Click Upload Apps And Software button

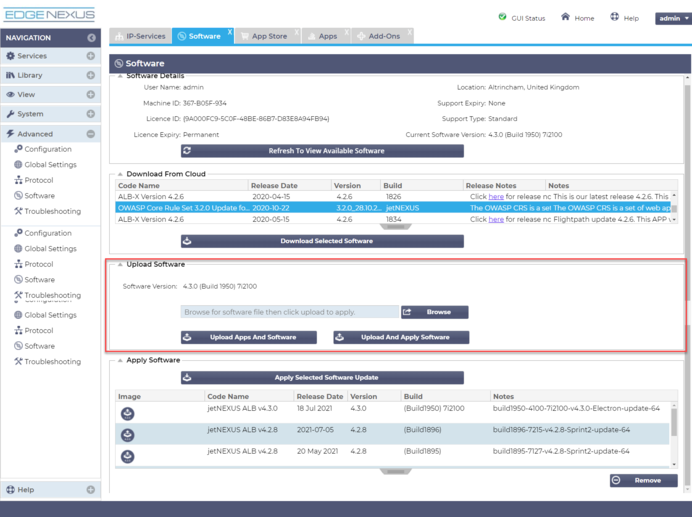(x=249, y=337)
